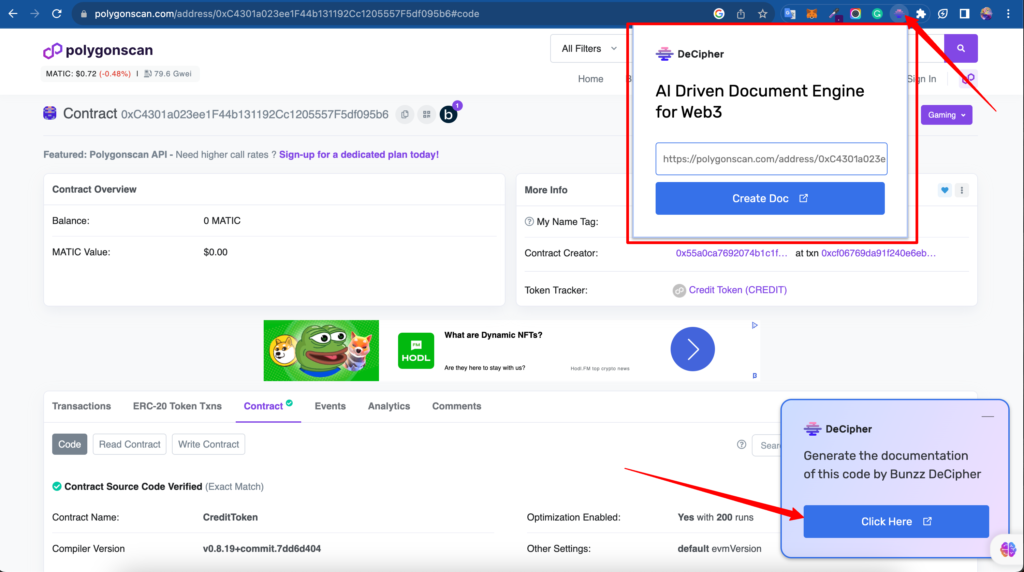Viewport: 1024px width, 572px height.
Task: Click the CreditToken contract name value
Action: click(230, 517)
